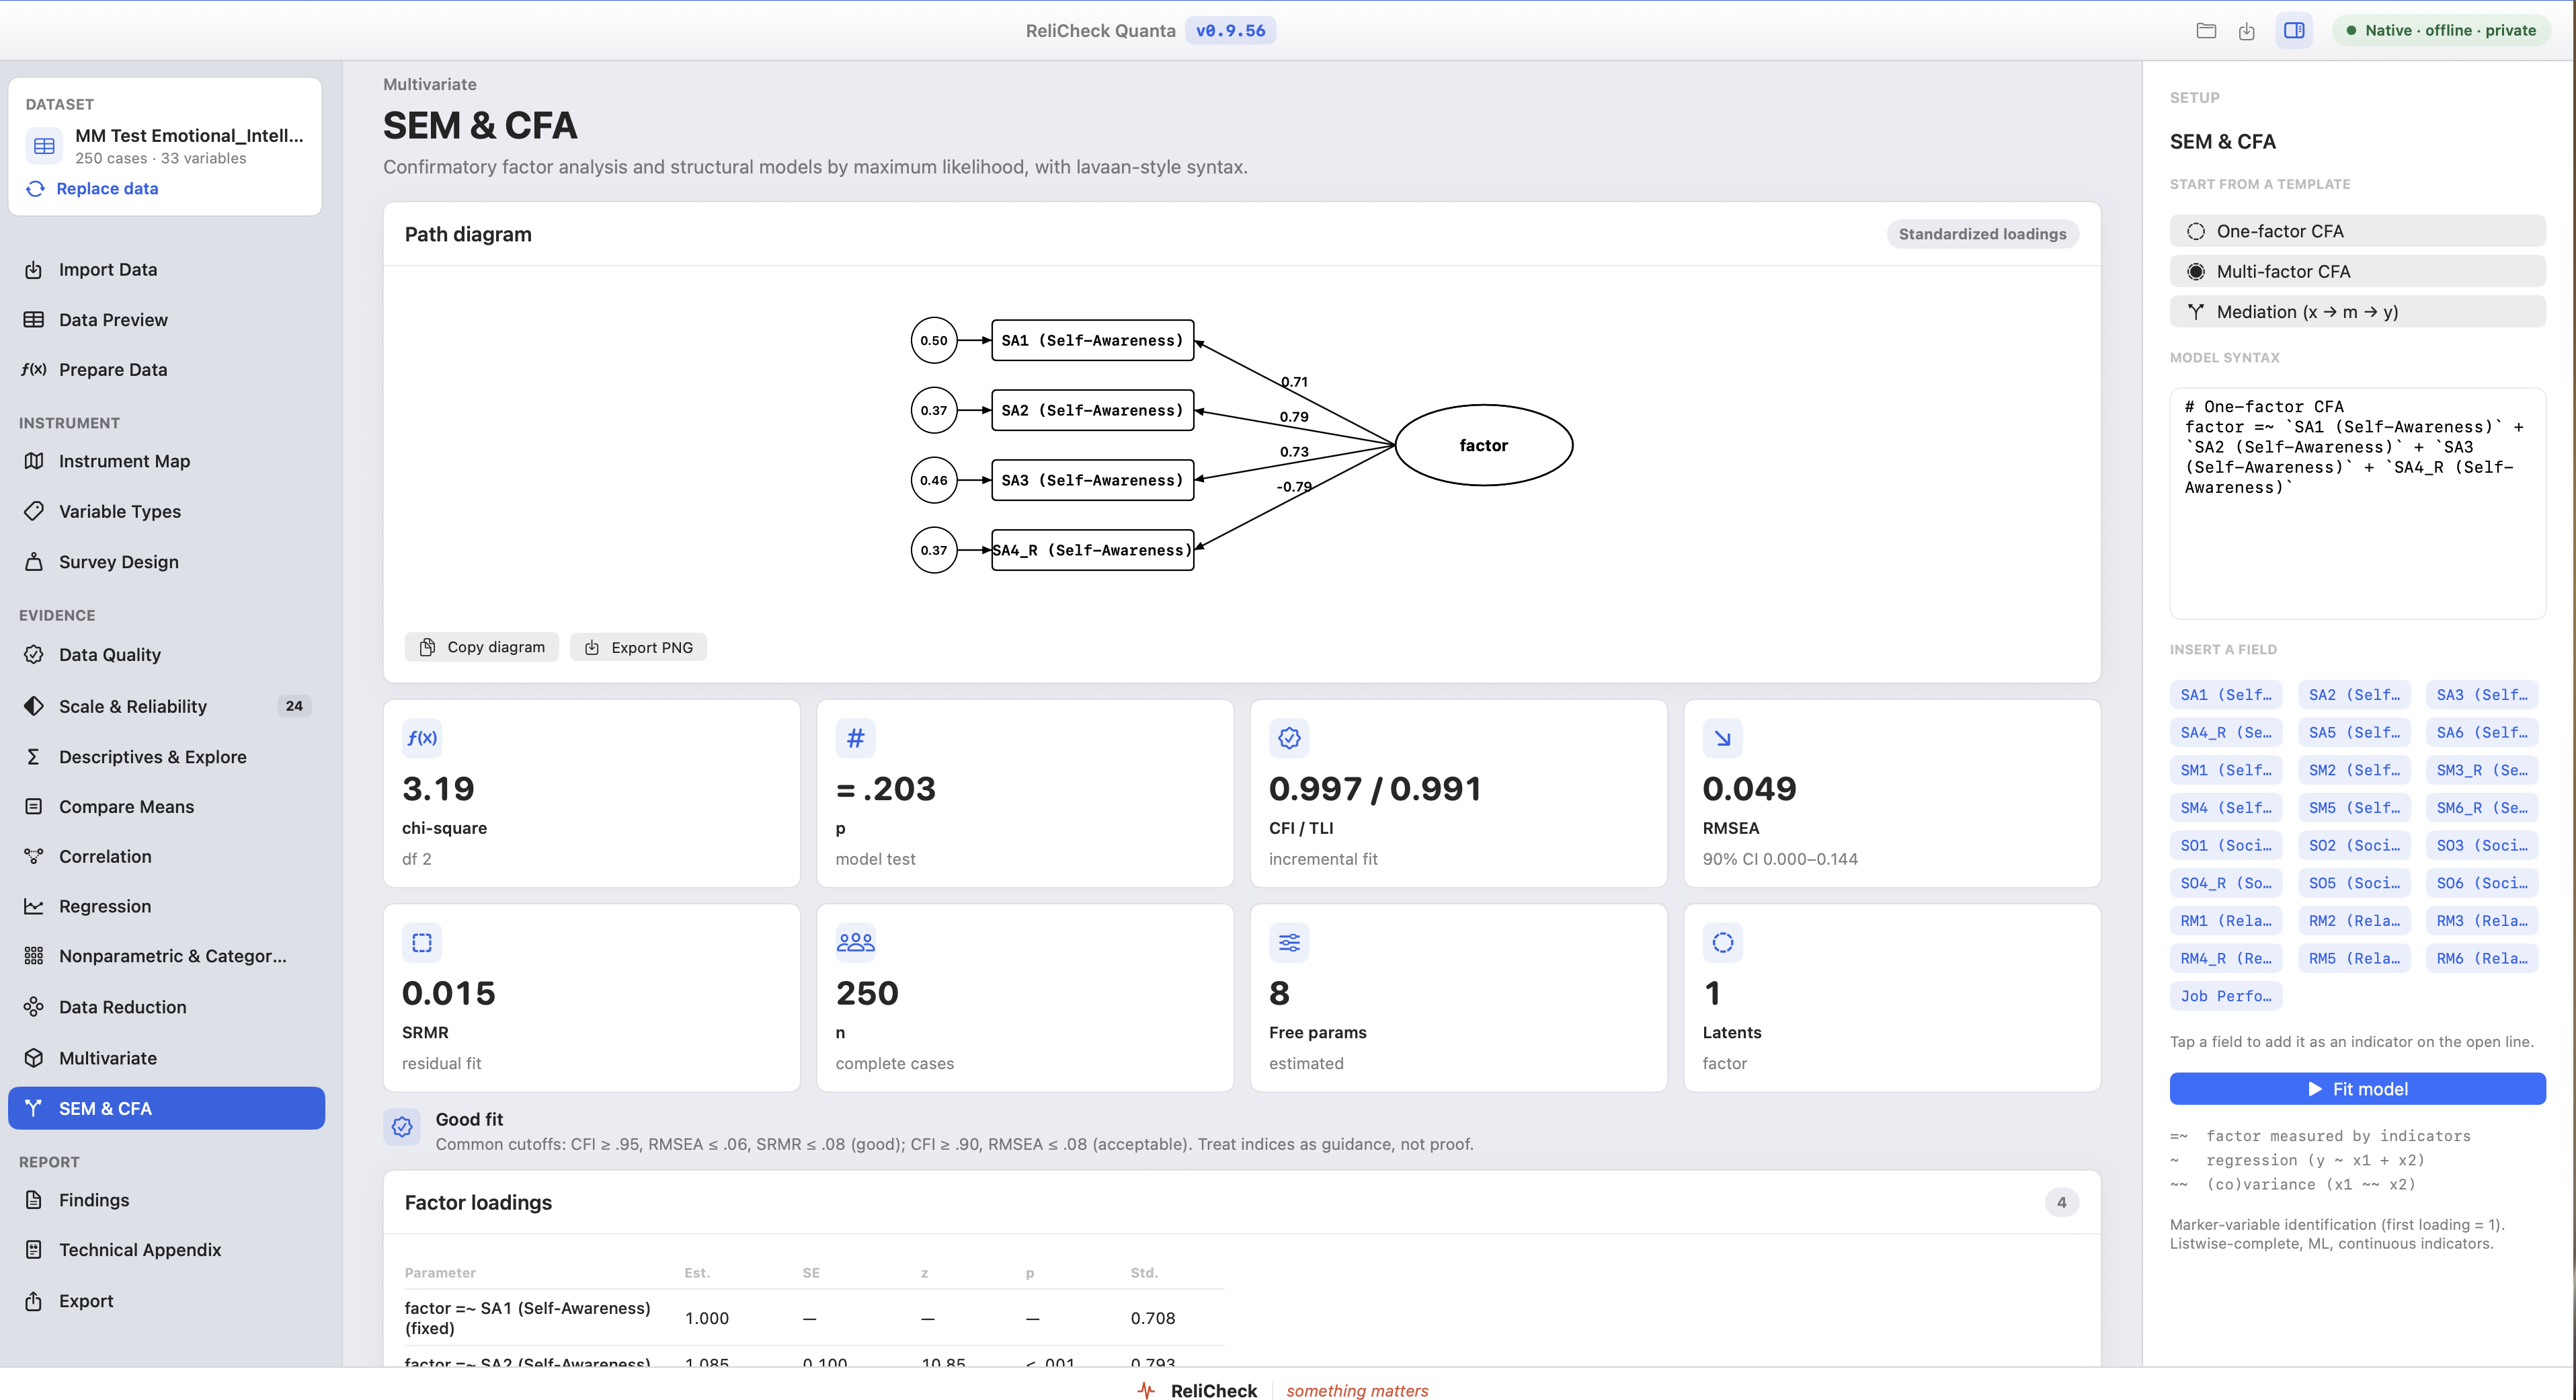The height and width of the screenshot is (1400, 2576).
Task: Click the Free params sliders icon
Action: pos(1289,942)
